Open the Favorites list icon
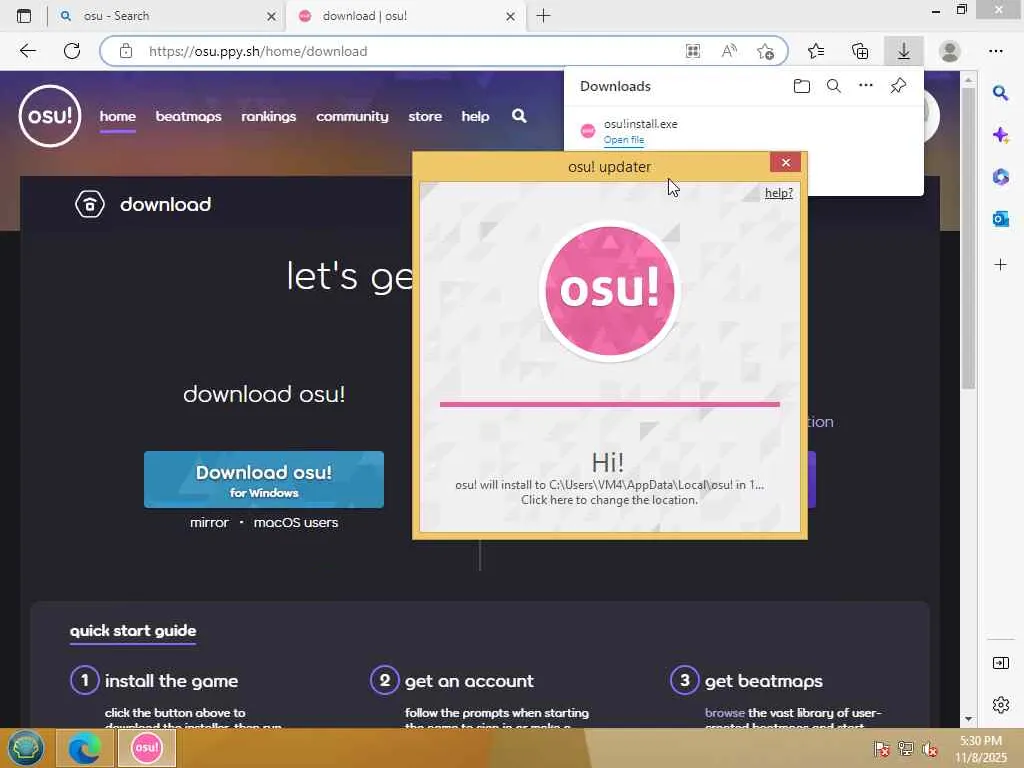This screenshot has width=1024, height=768. click(x=816, y=51)
